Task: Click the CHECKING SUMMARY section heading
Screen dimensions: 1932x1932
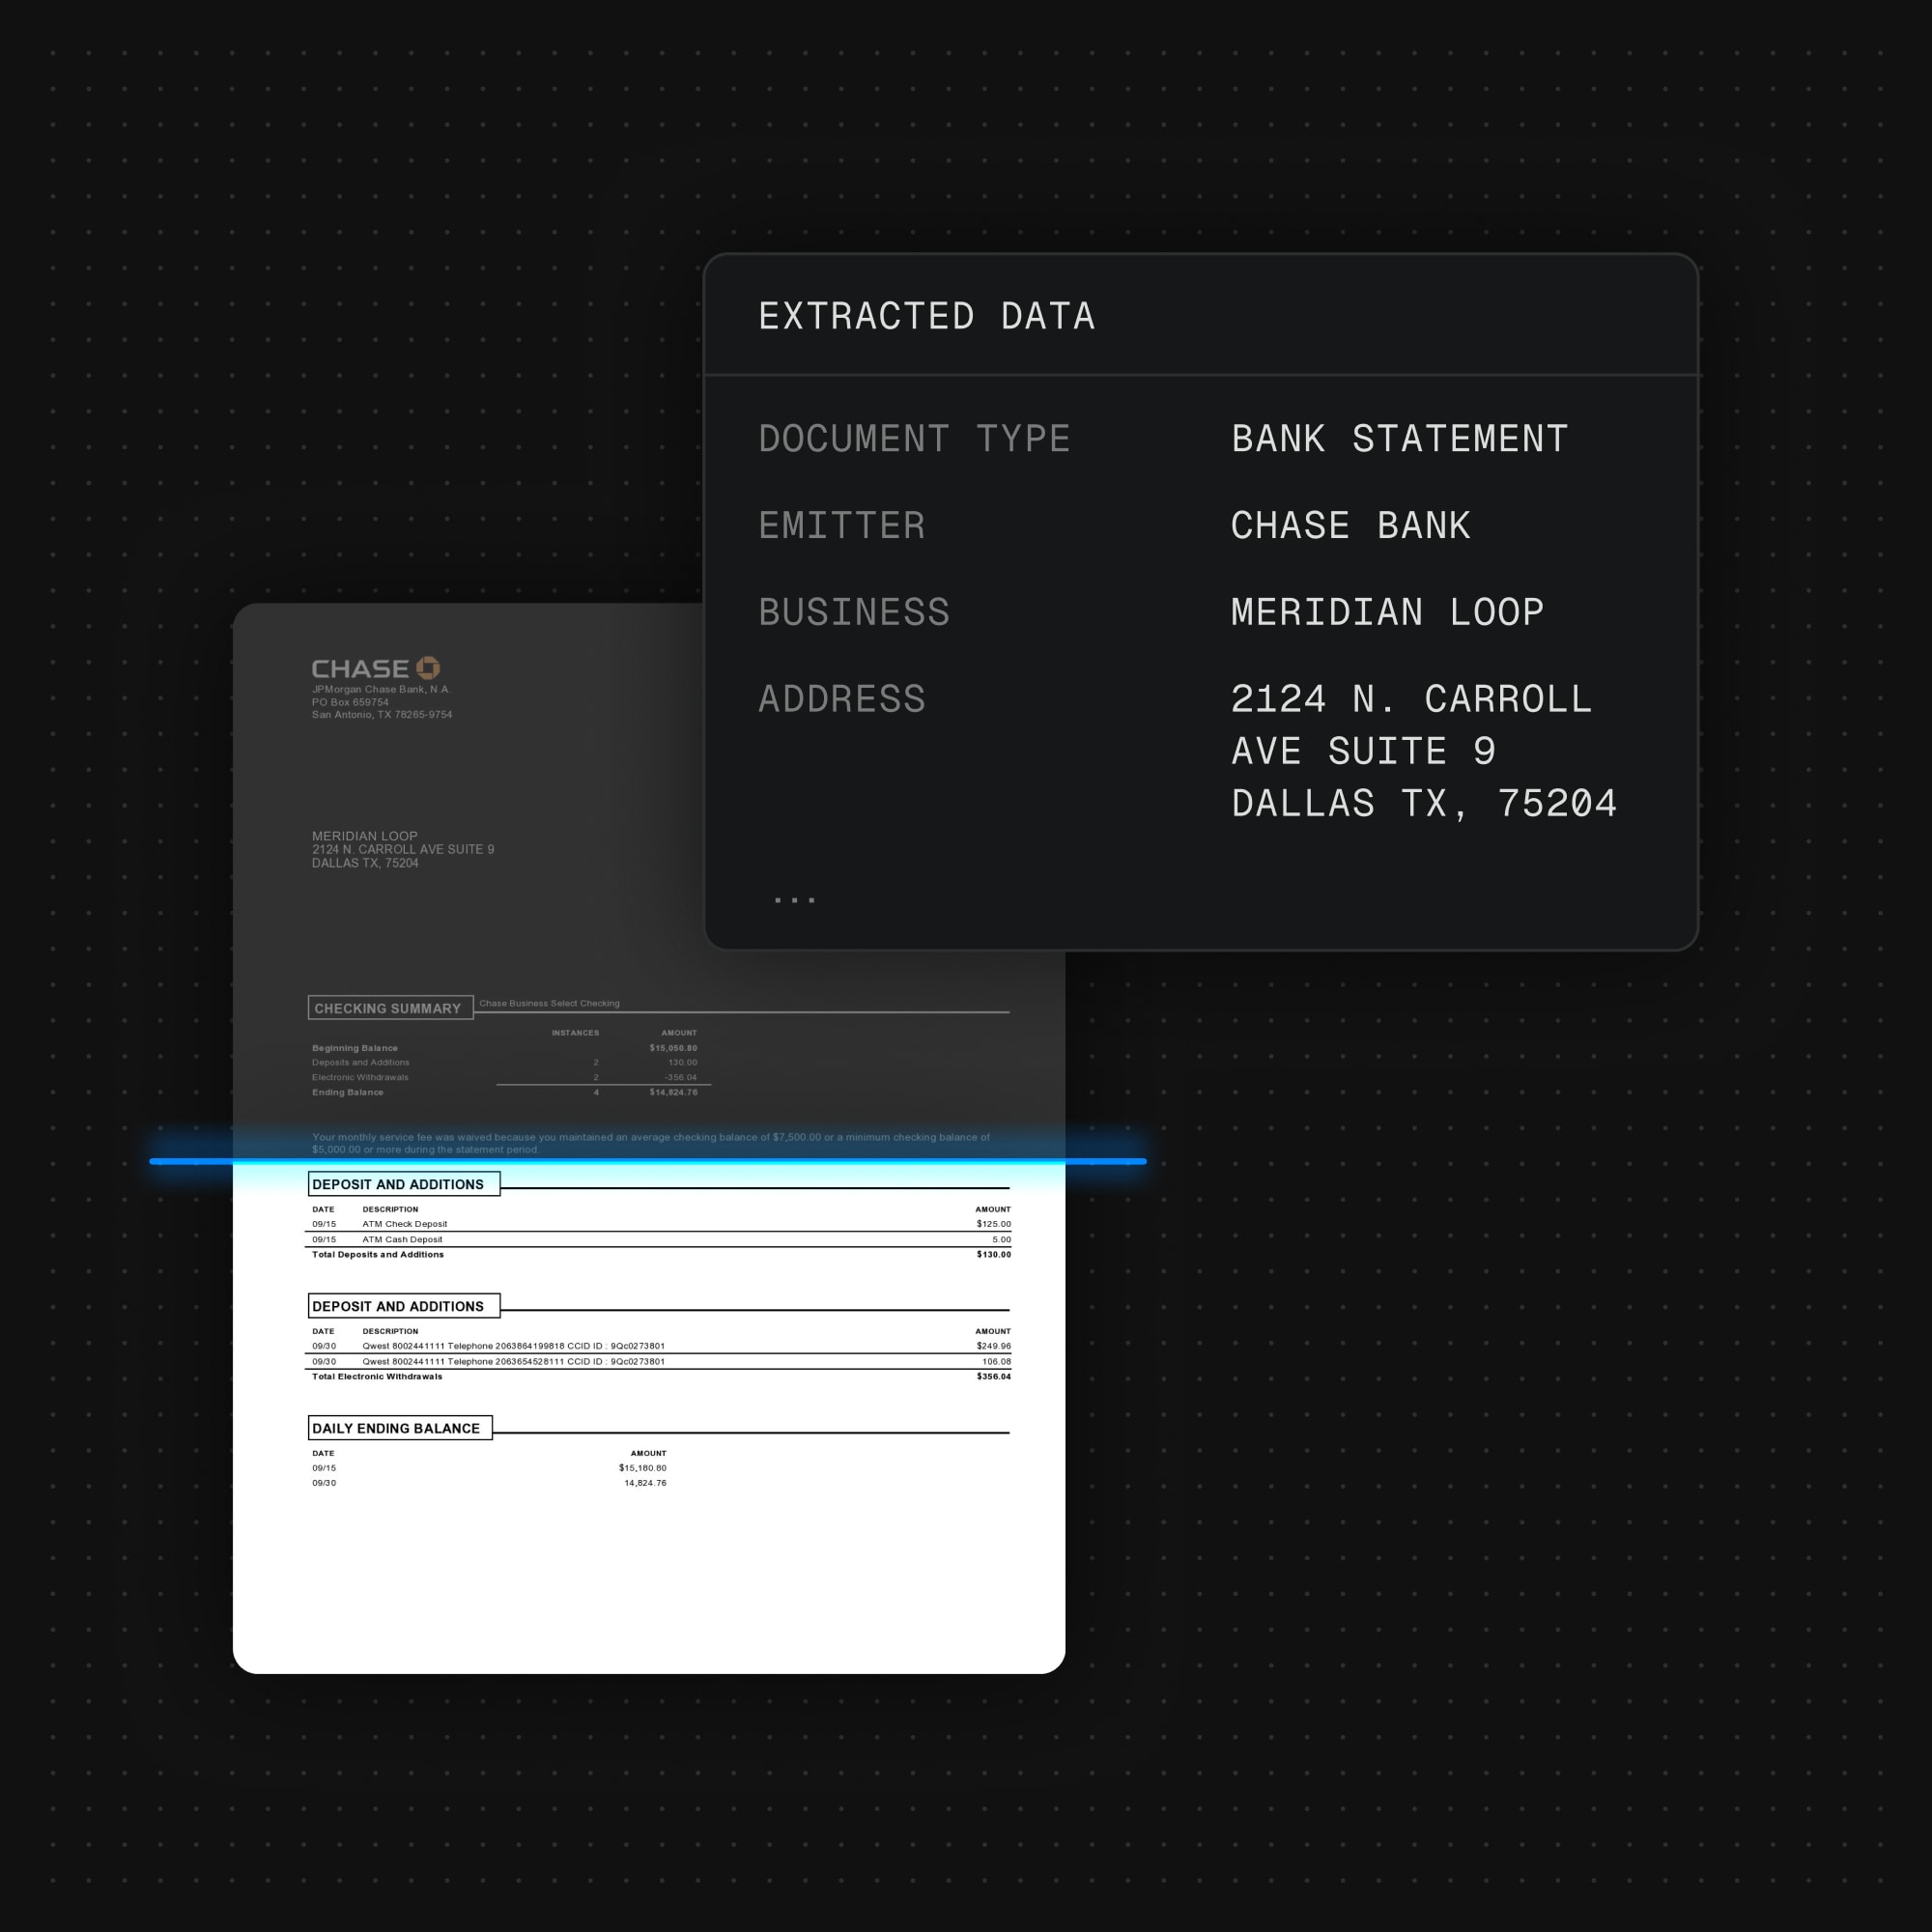Action: [388, 1008]
